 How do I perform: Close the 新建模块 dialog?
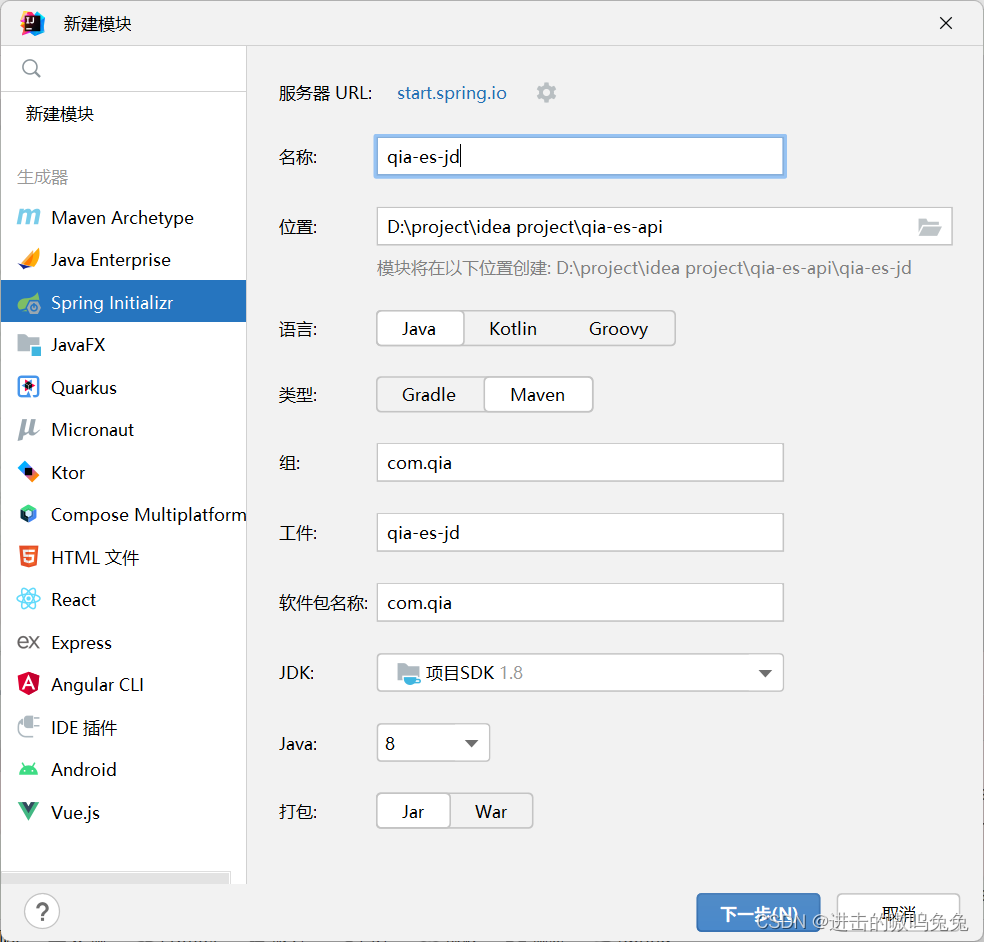[945, 23]
